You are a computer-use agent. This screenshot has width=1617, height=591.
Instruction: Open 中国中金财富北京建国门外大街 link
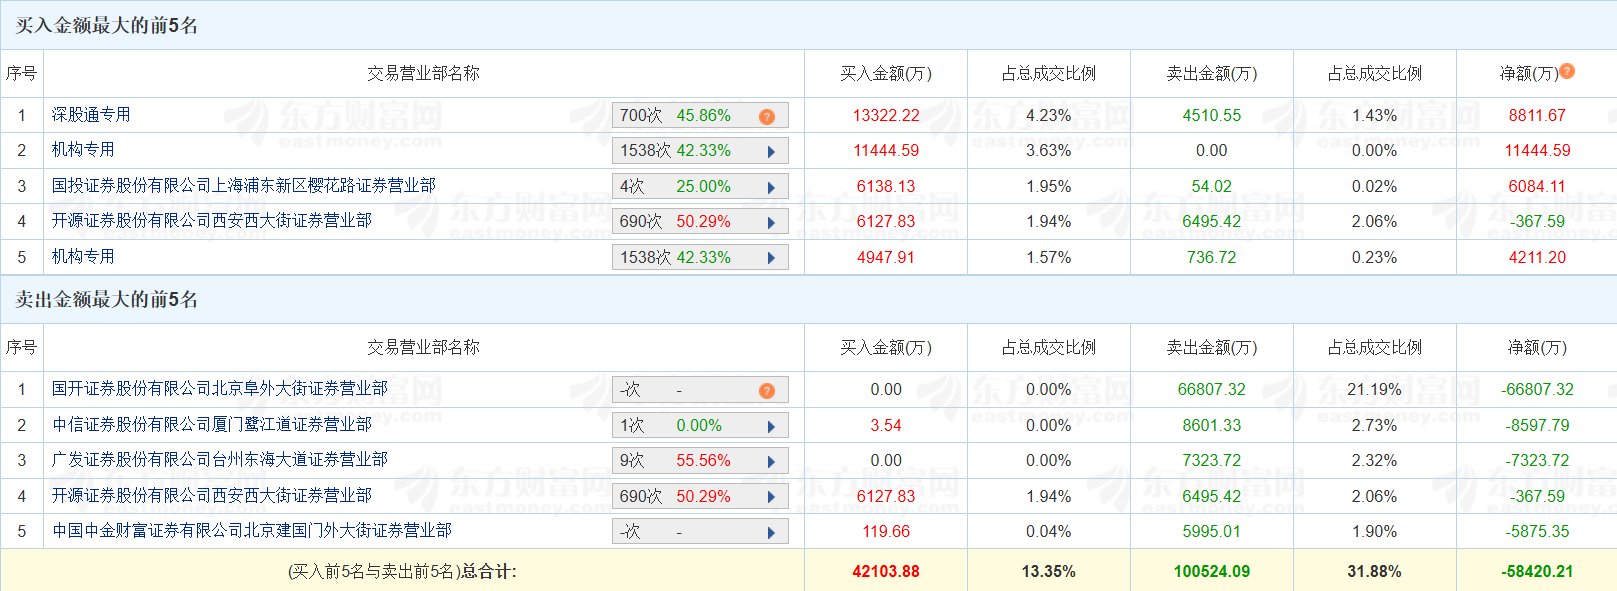(x=252, y=531)
